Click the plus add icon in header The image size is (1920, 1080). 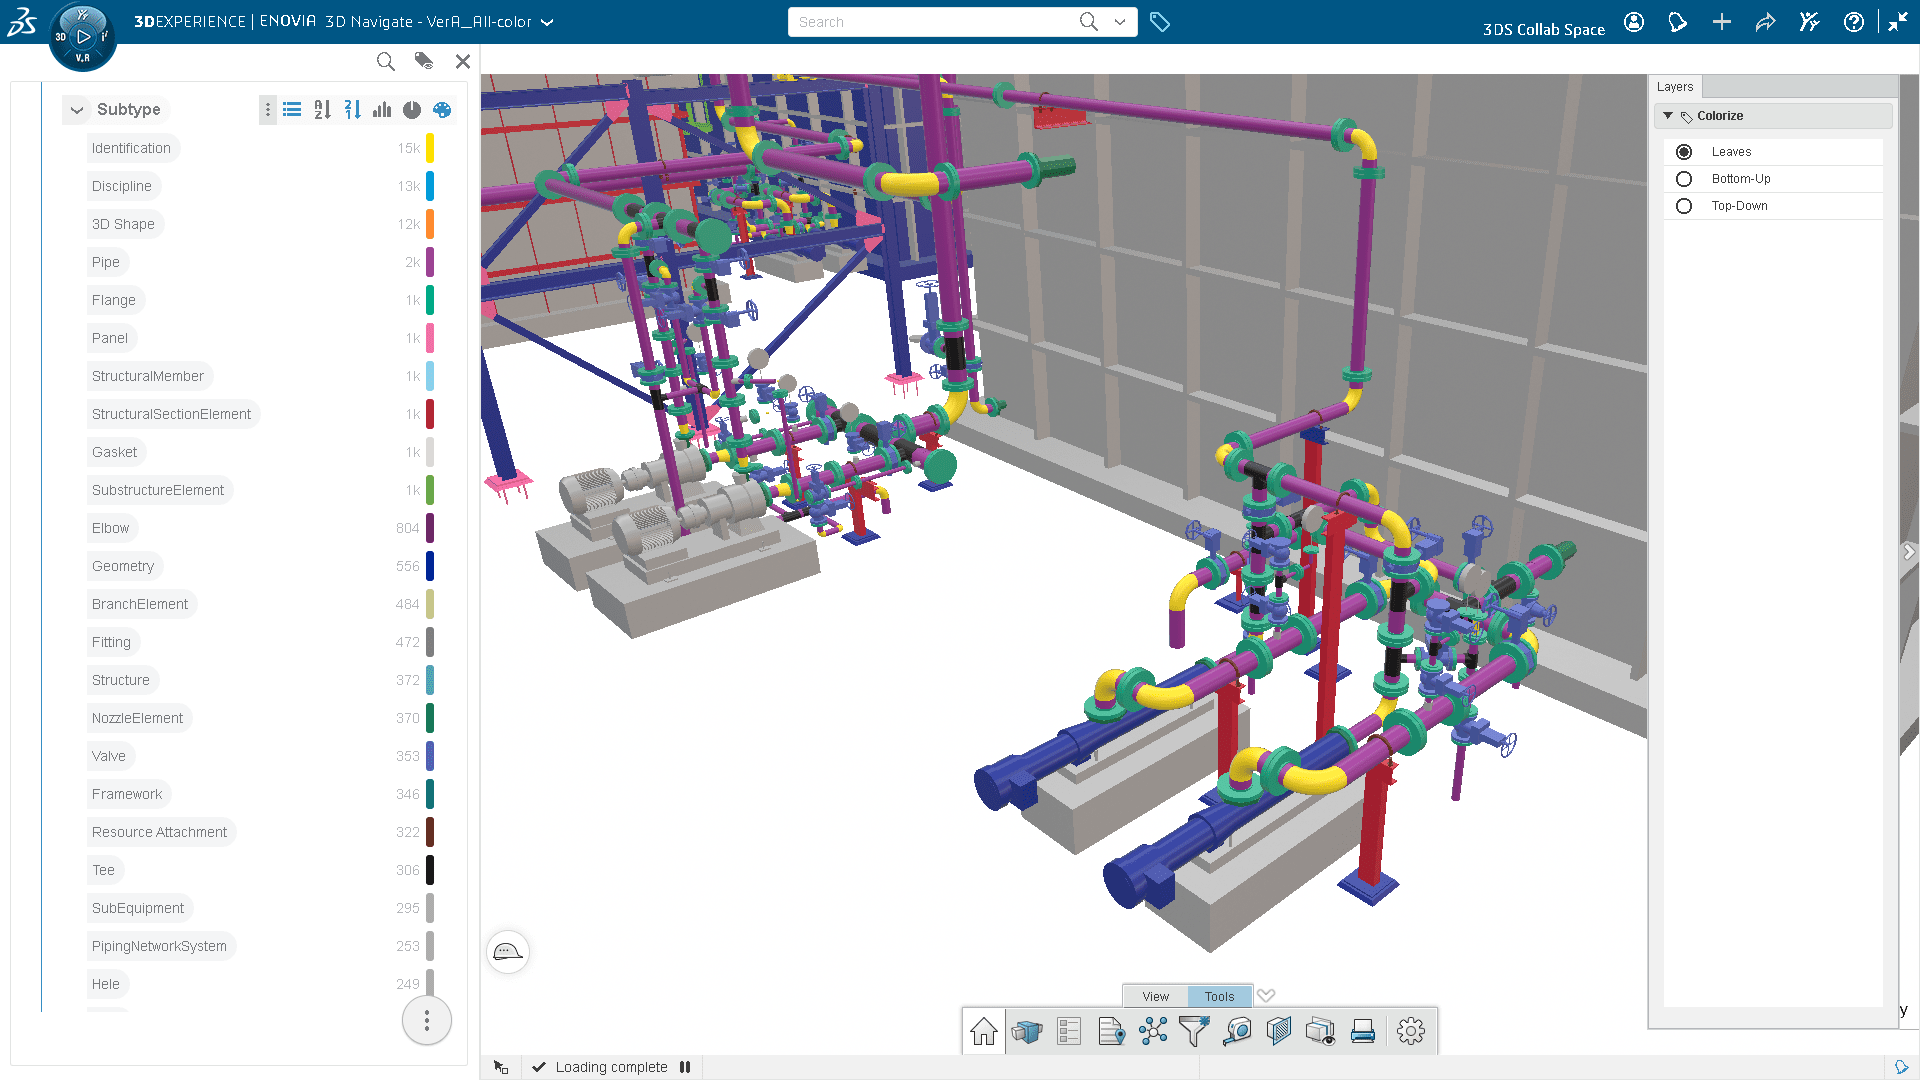(1722, 22)
